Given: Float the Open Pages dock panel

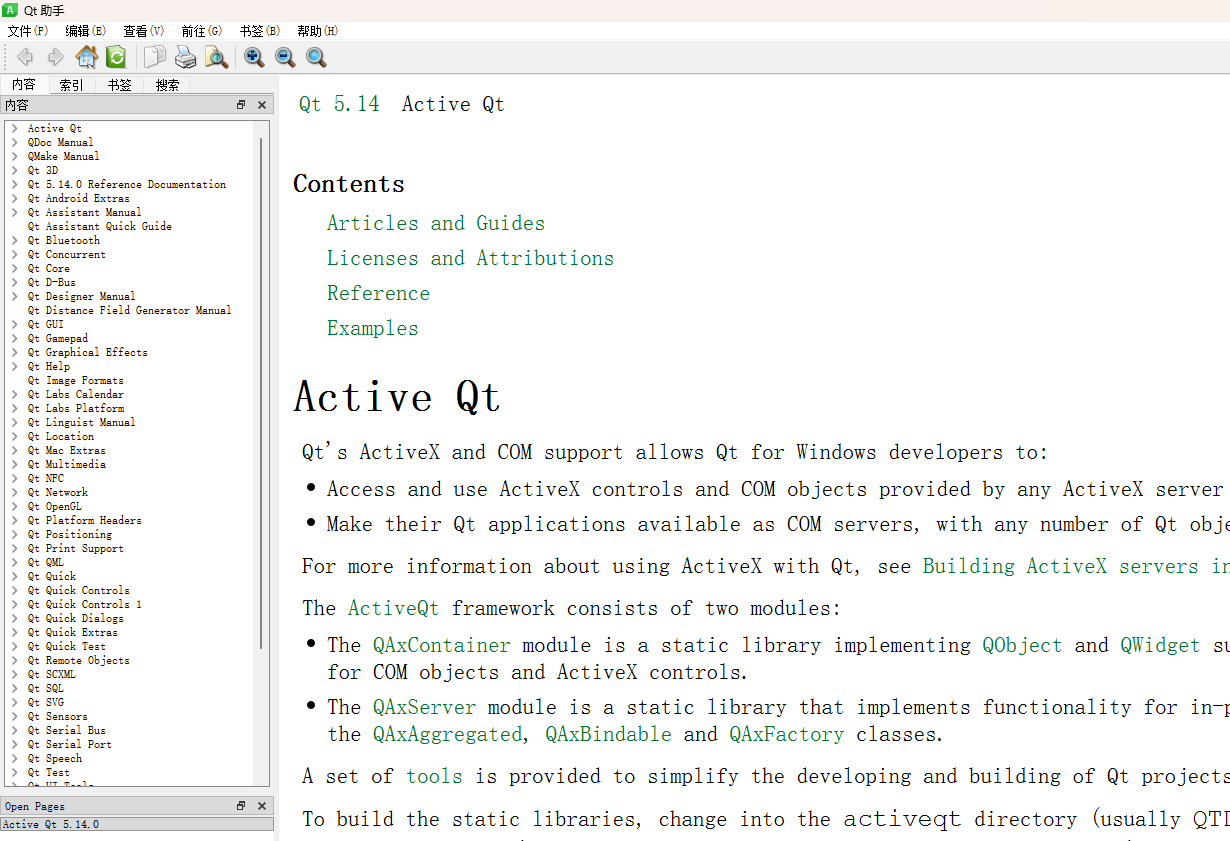Looking at the screenshot, I should pyautogui.click(x=241, y=806).
